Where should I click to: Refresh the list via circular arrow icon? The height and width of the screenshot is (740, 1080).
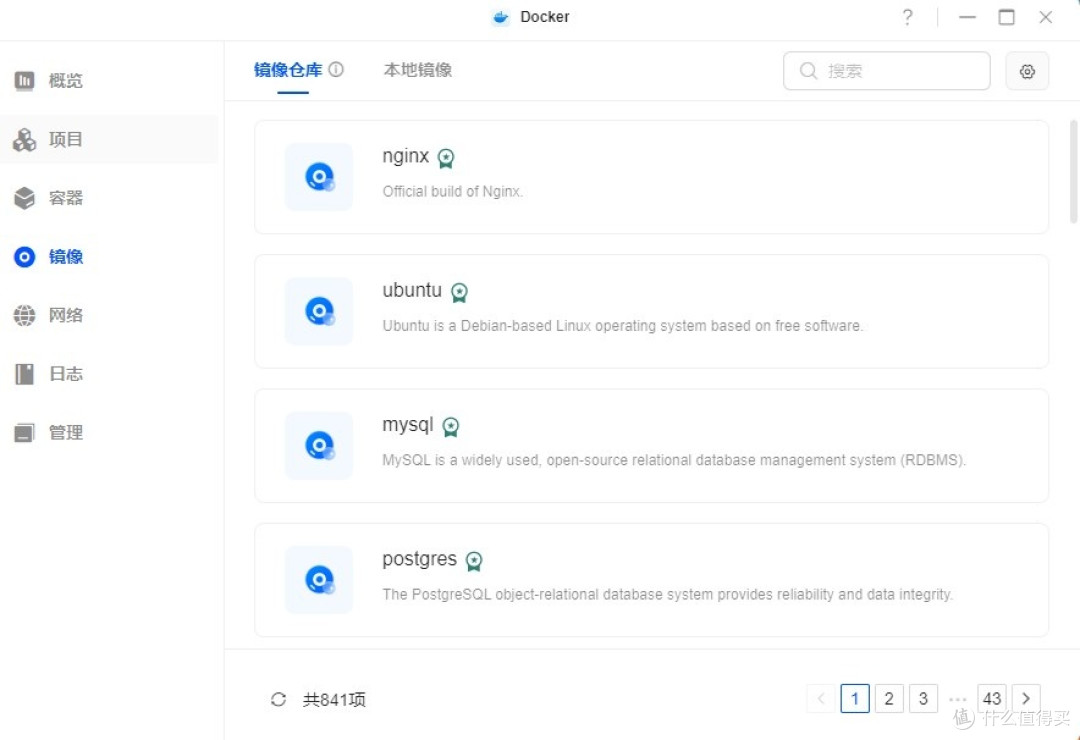(278, 699)
